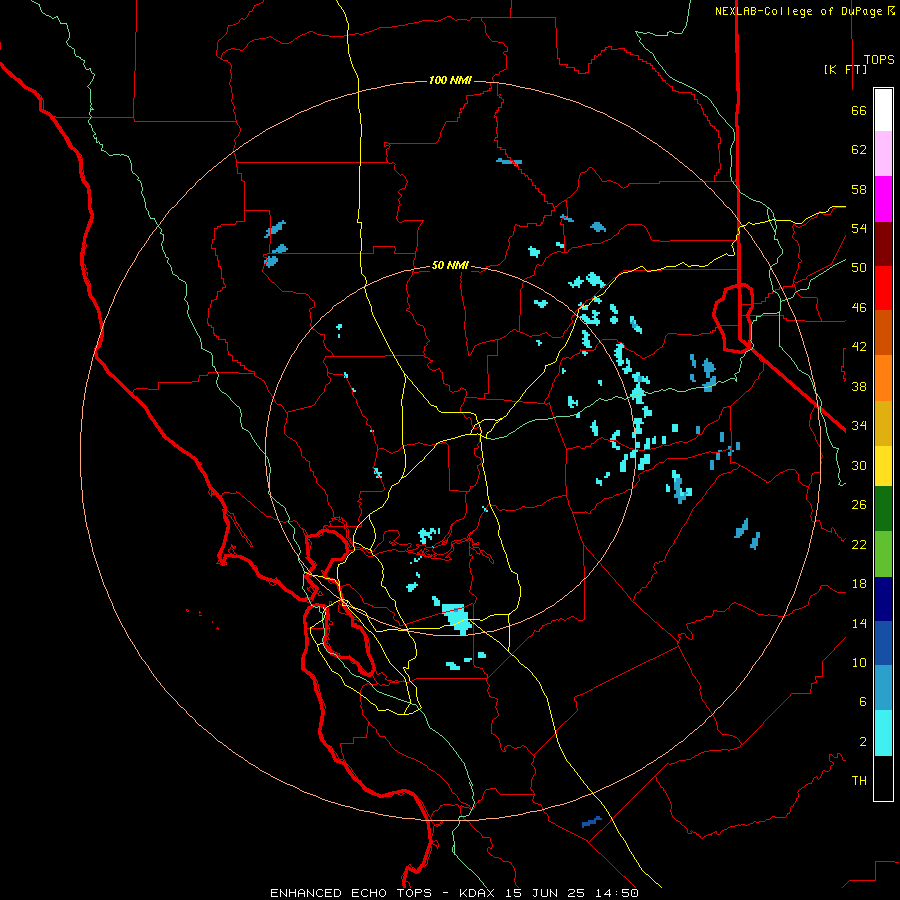
Task: Click the medium blue legend swatch
Action: 883,643
